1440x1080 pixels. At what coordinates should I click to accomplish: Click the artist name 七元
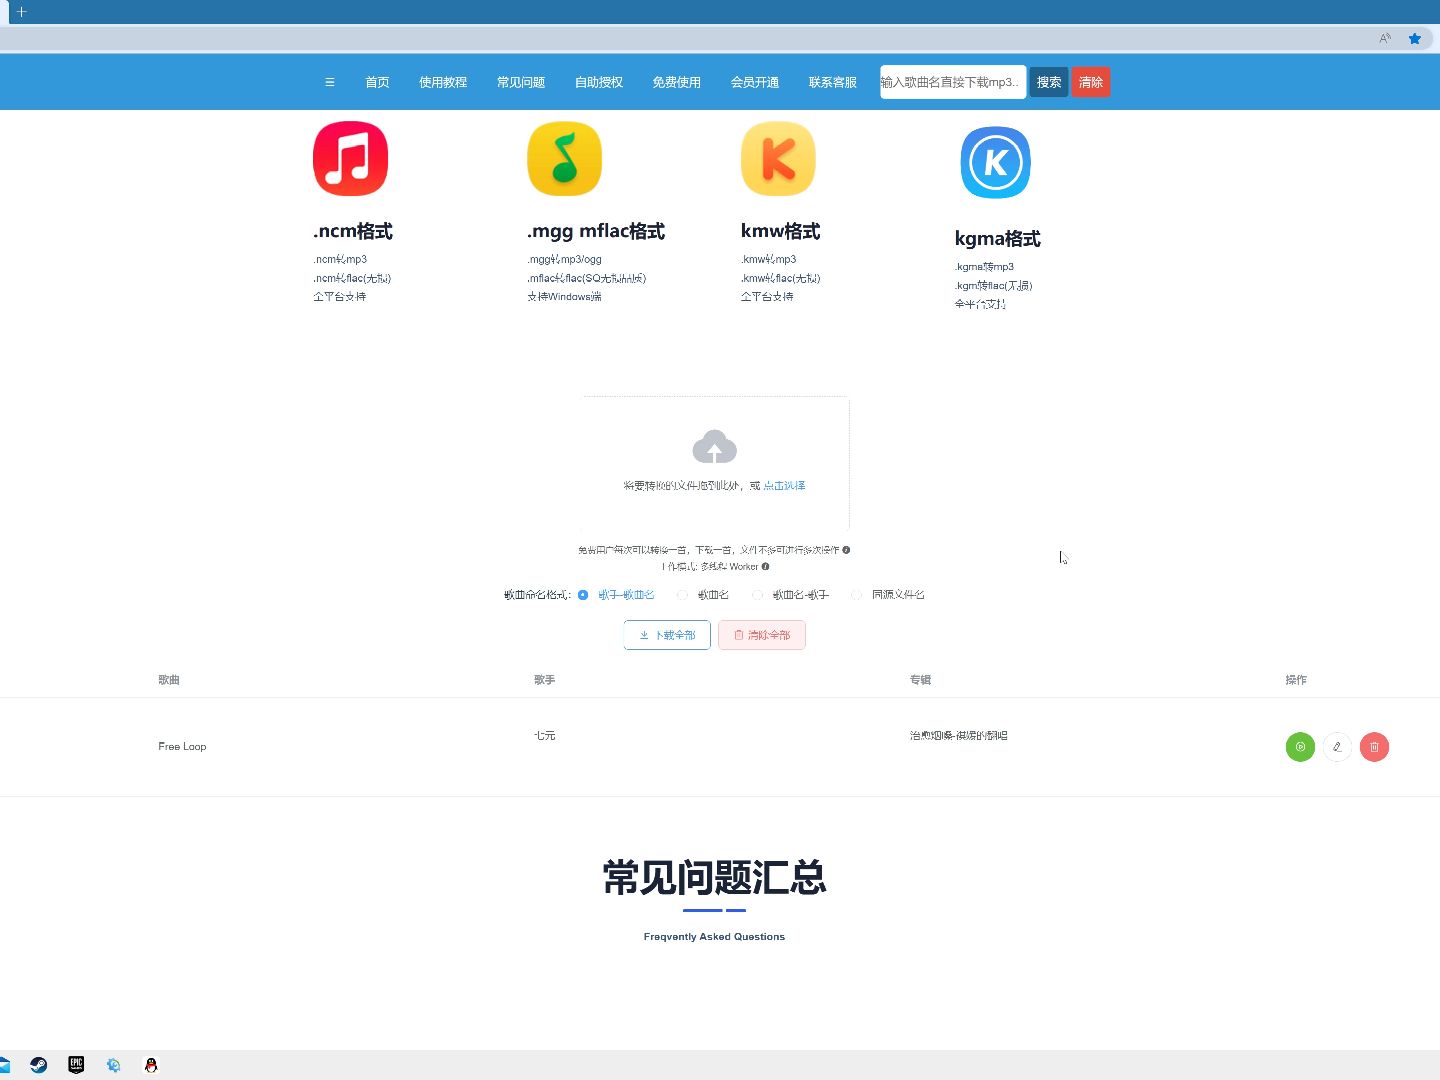click(x=545, y=736)
